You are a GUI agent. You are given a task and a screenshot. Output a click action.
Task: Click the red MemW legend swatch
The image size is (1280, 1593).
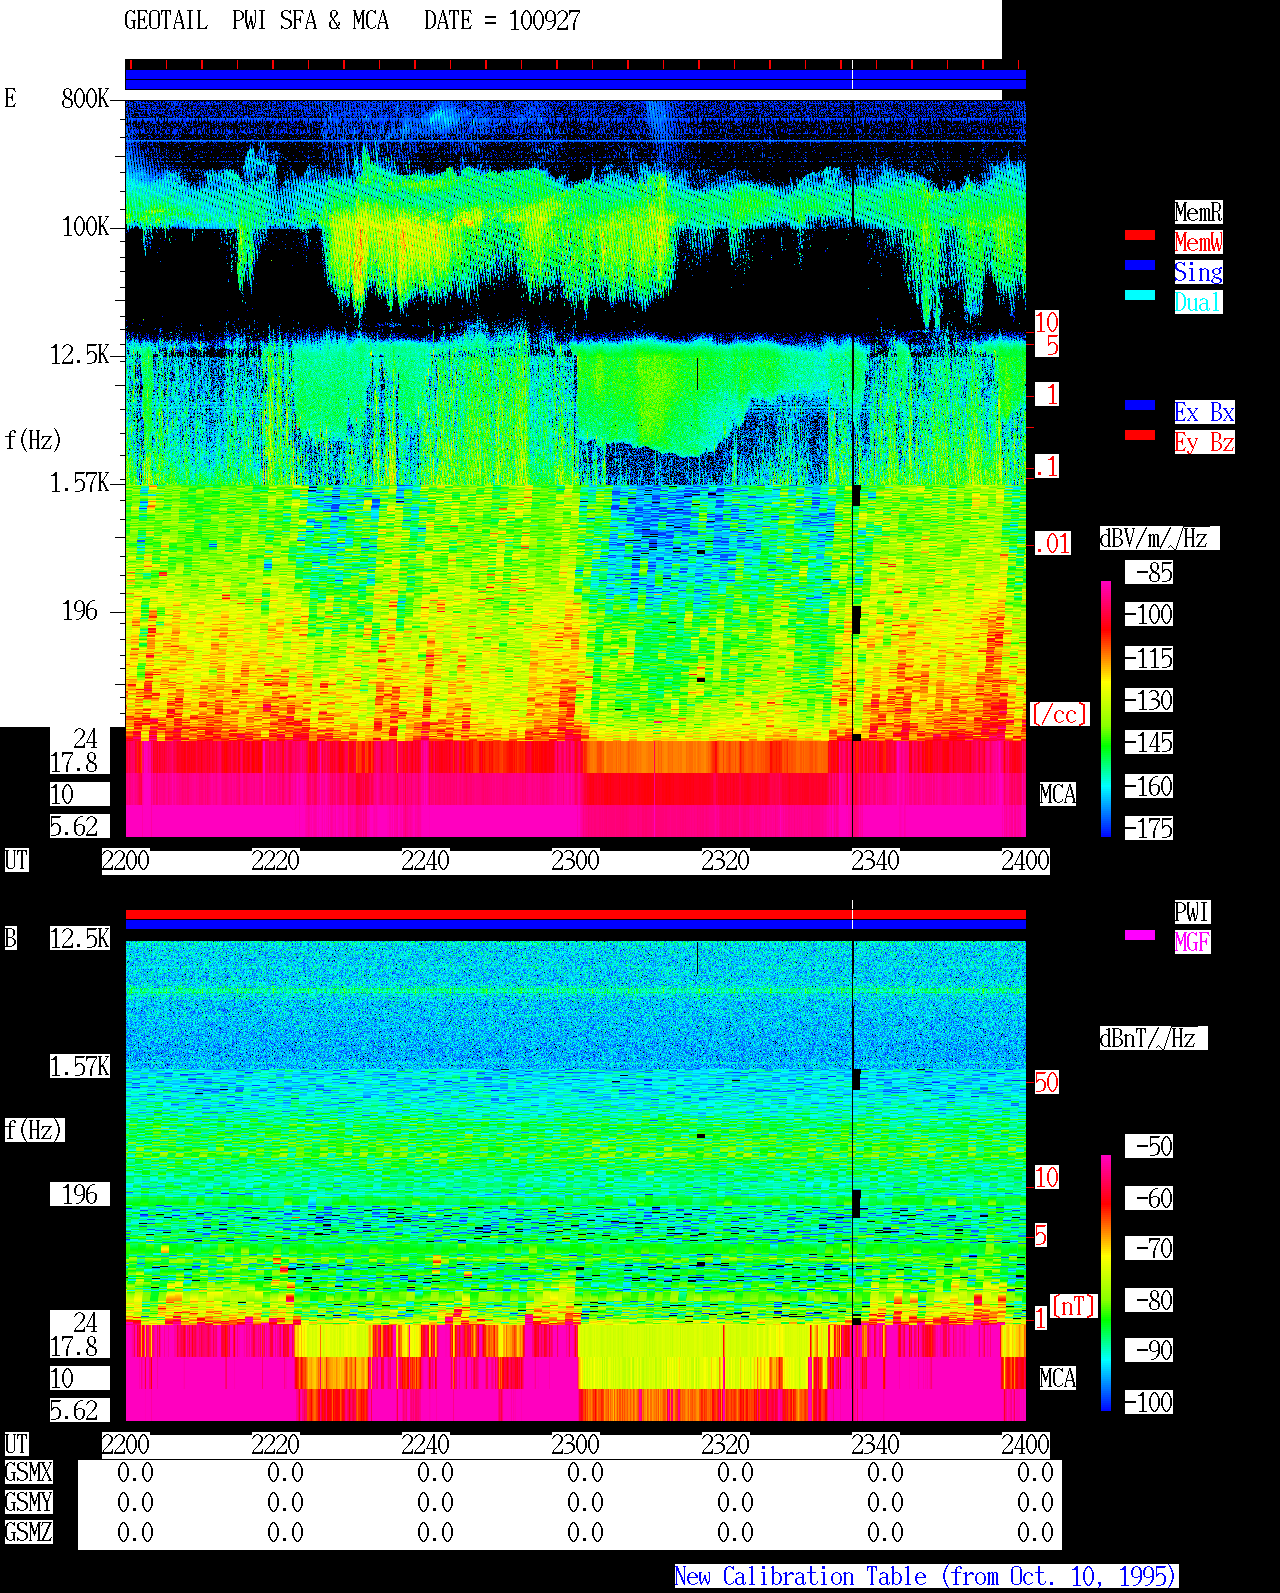1140,235
